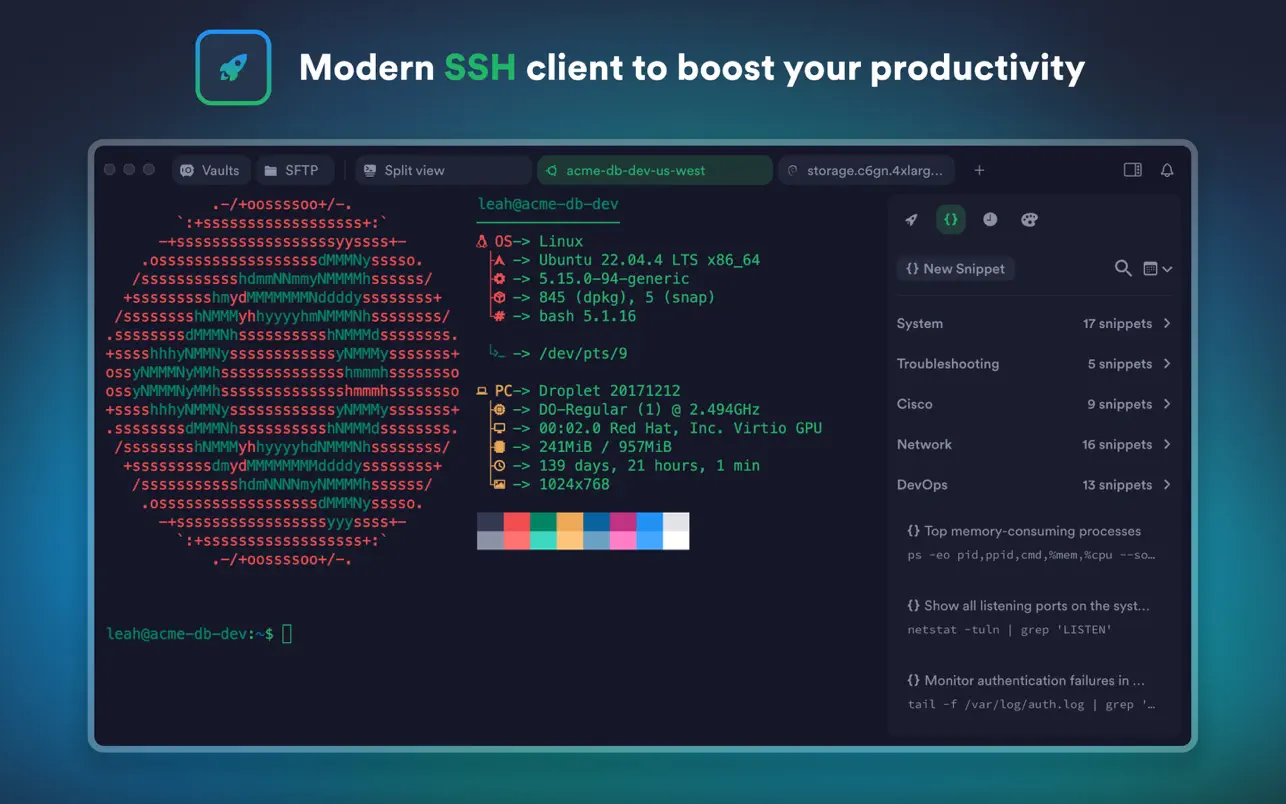This screenshot has height=804, width=1286.
Task: Click the snippet search magnifier icon
Action: coord(1123,268)
